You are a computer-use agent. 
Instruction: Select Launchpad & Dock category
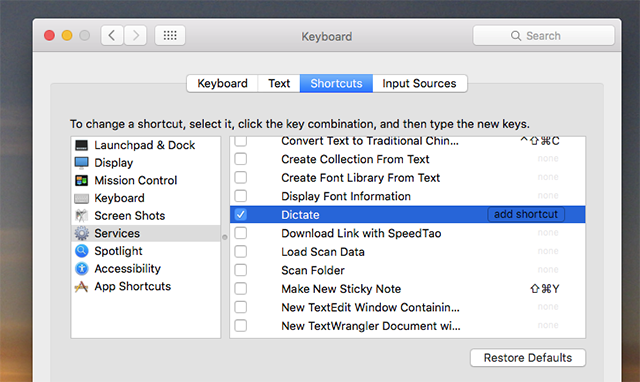146,145
